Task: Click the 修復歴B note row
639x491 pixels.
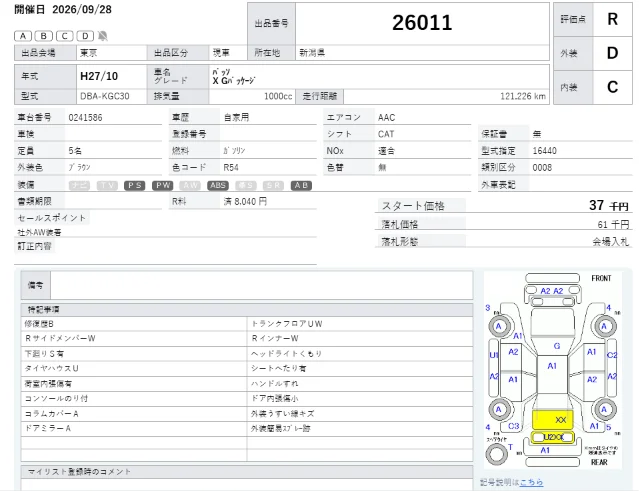Action: click(134, 324)
